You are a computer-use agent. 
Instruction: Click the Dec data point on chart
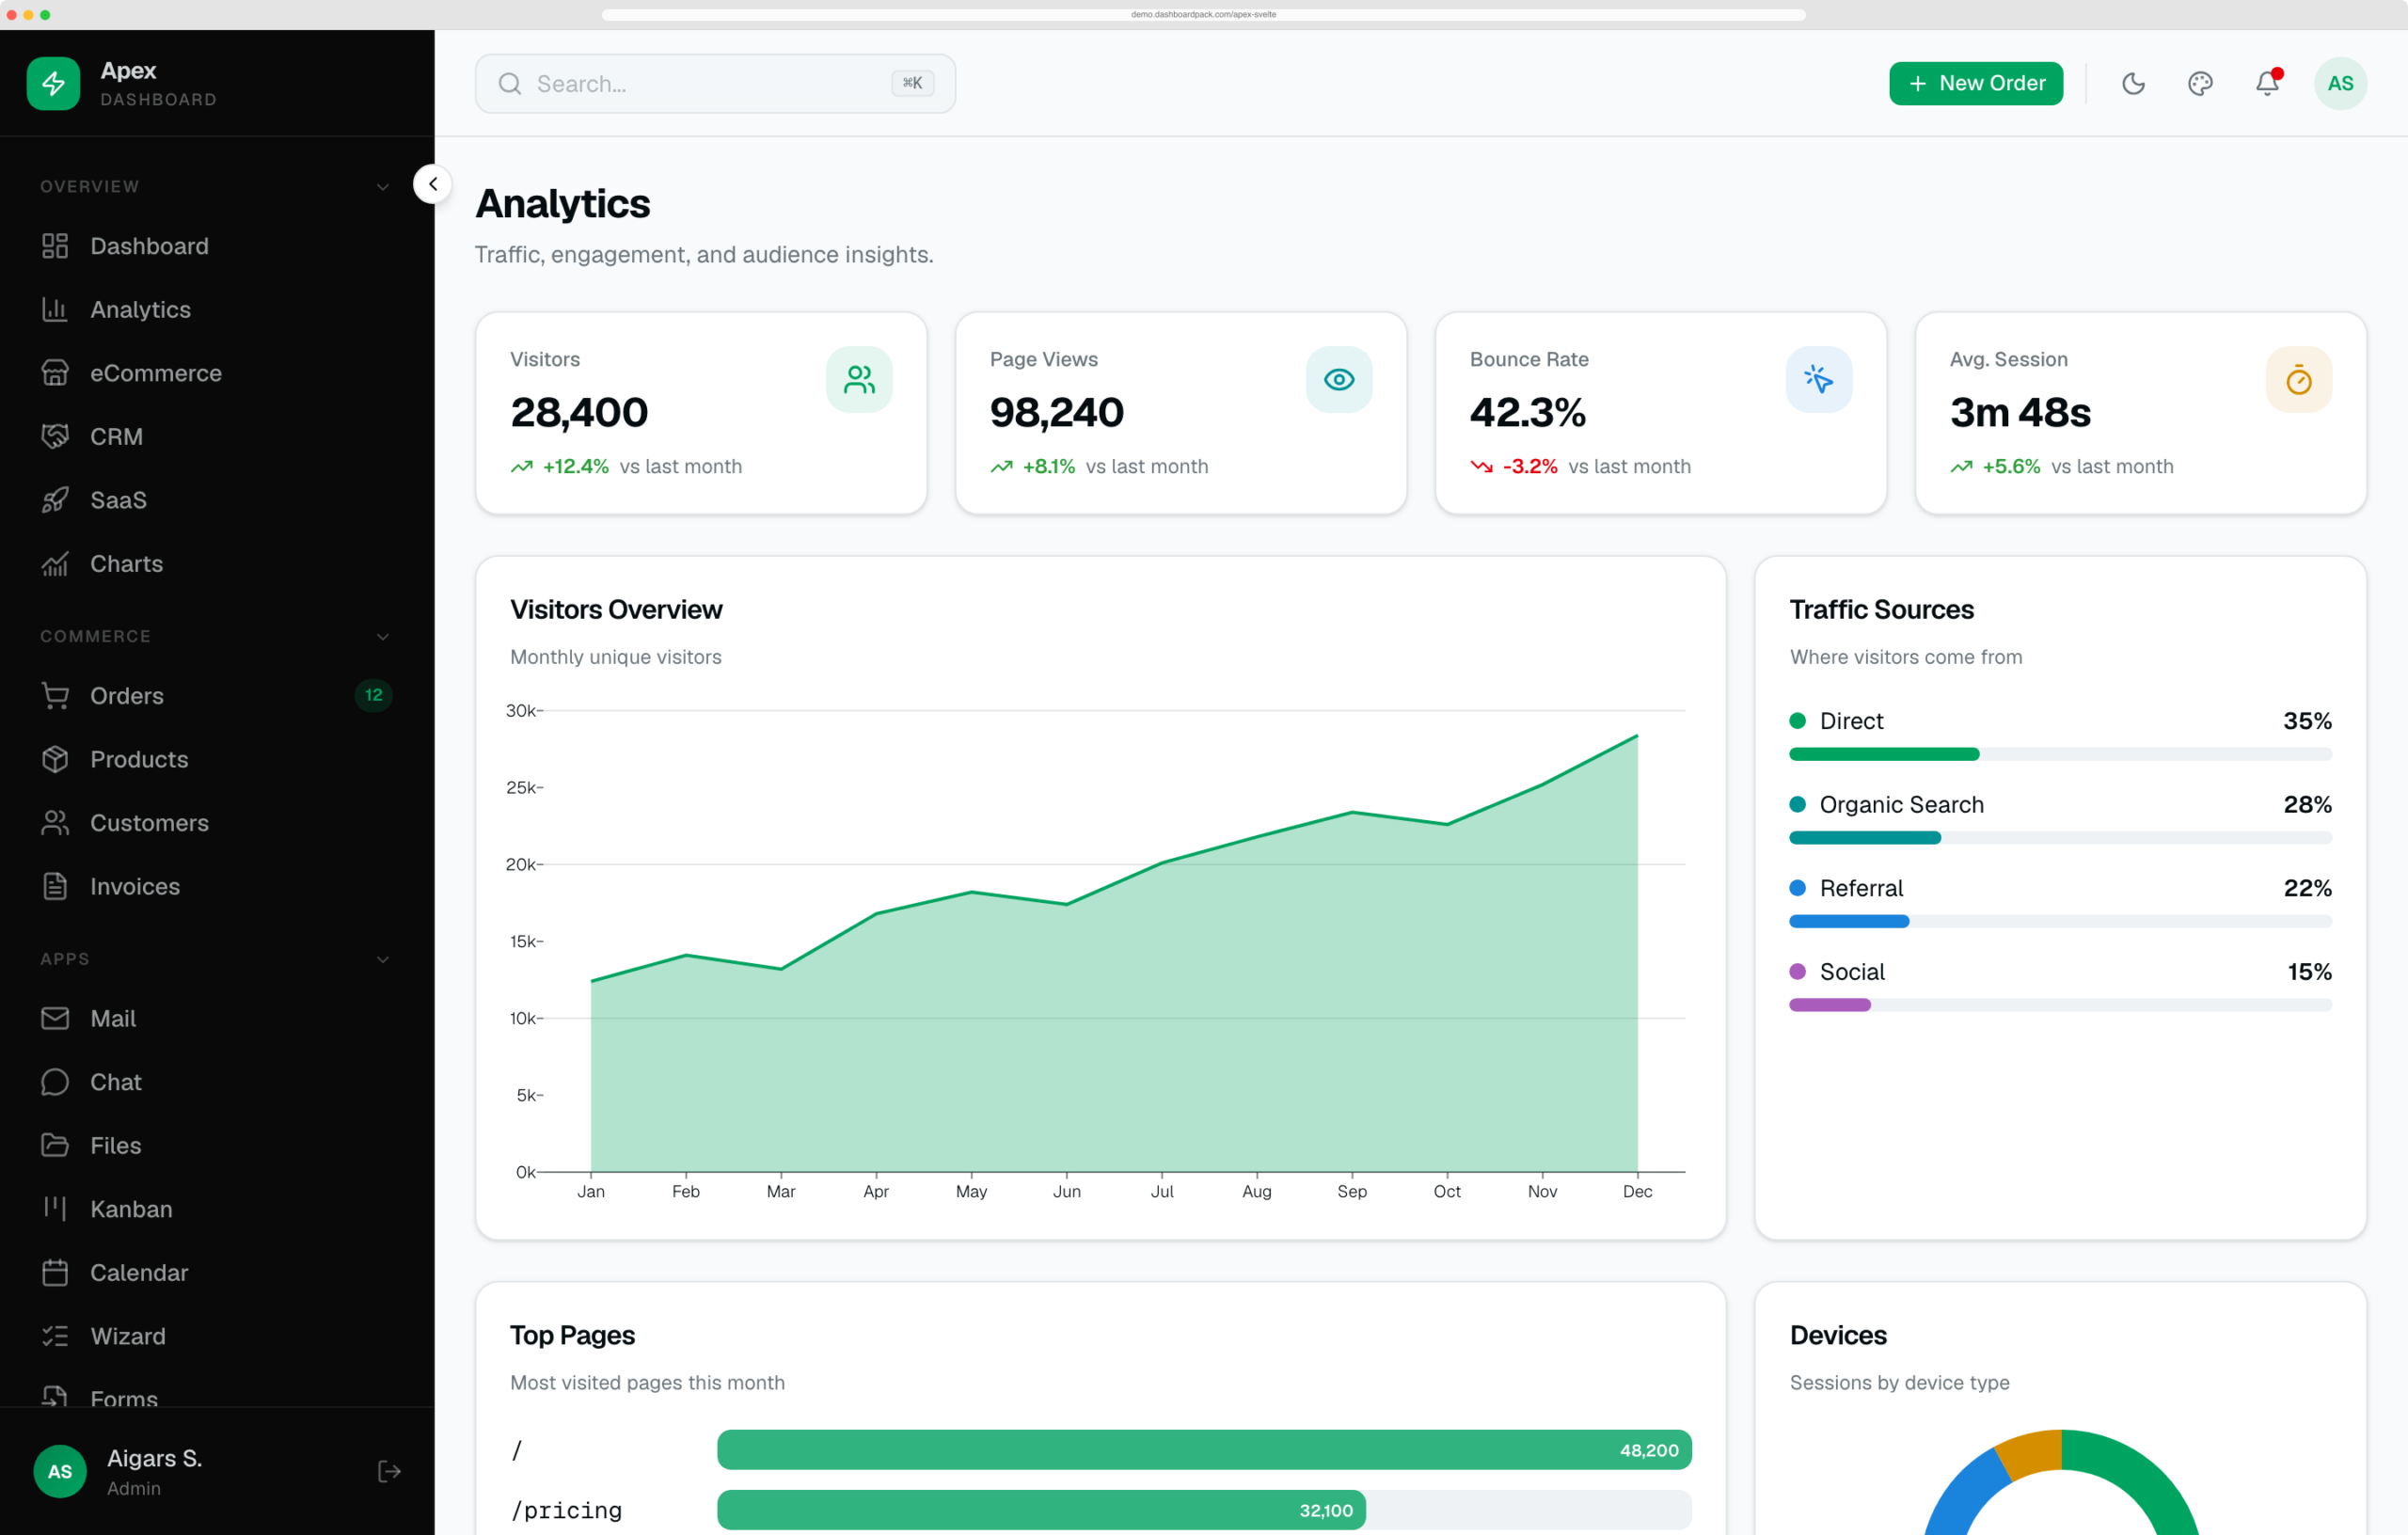point(1637,736)
